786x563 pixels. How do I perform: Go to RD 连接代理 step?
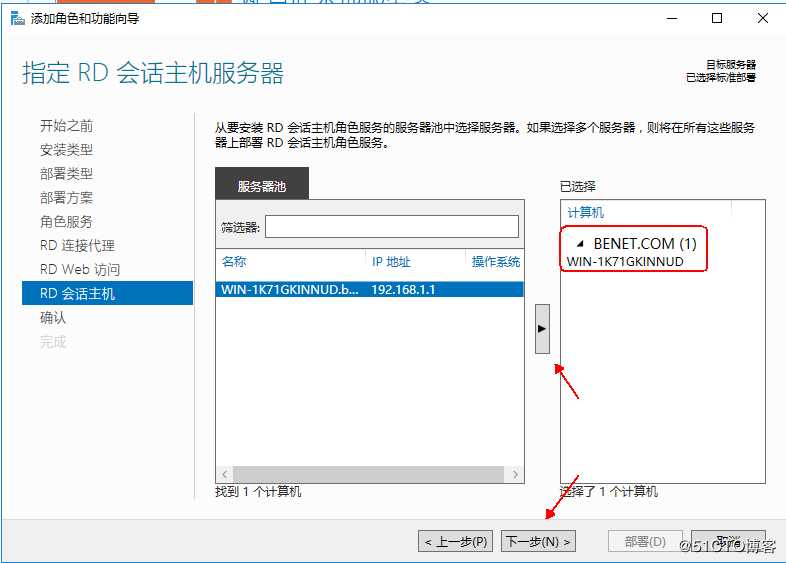pos(77,246)
